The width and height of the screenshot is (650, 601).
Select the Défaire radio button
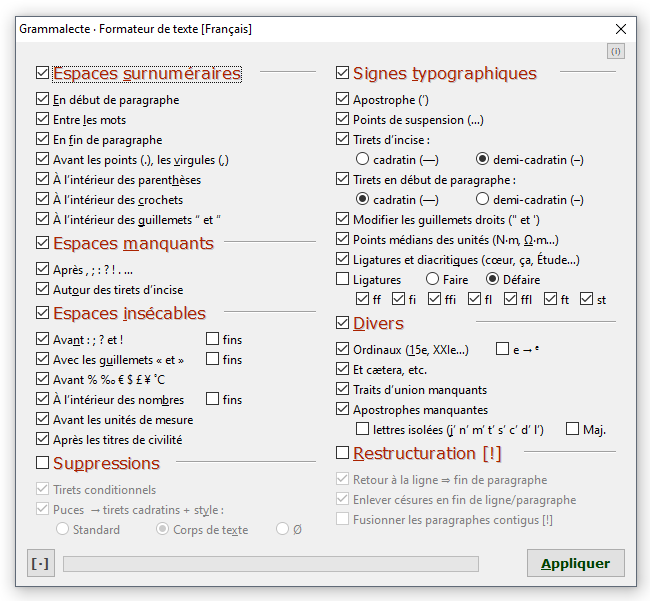(492, 279)
